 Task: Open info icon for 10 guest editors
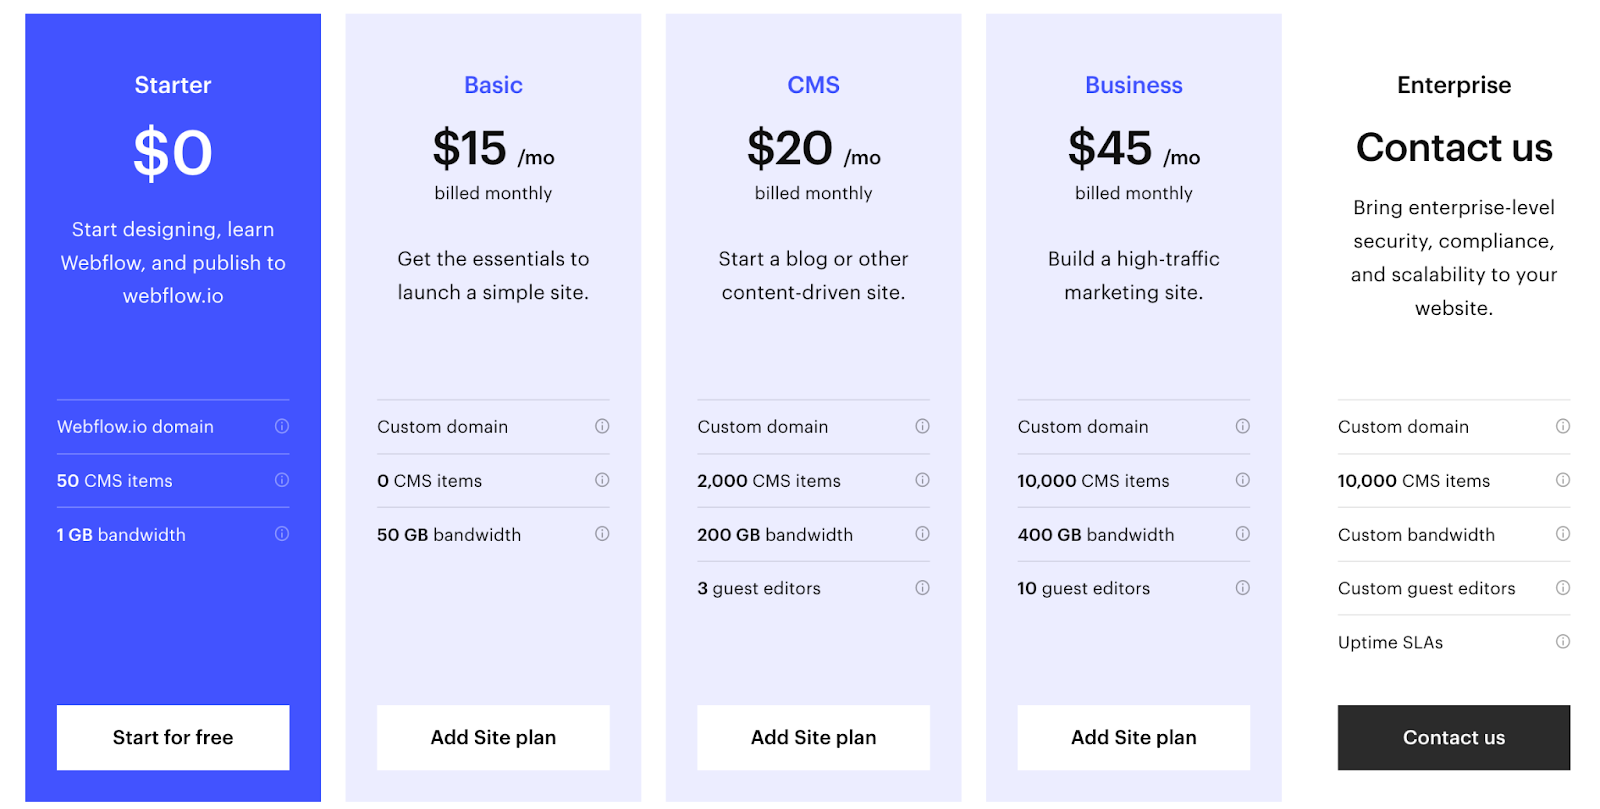[x=1242, y=588]
